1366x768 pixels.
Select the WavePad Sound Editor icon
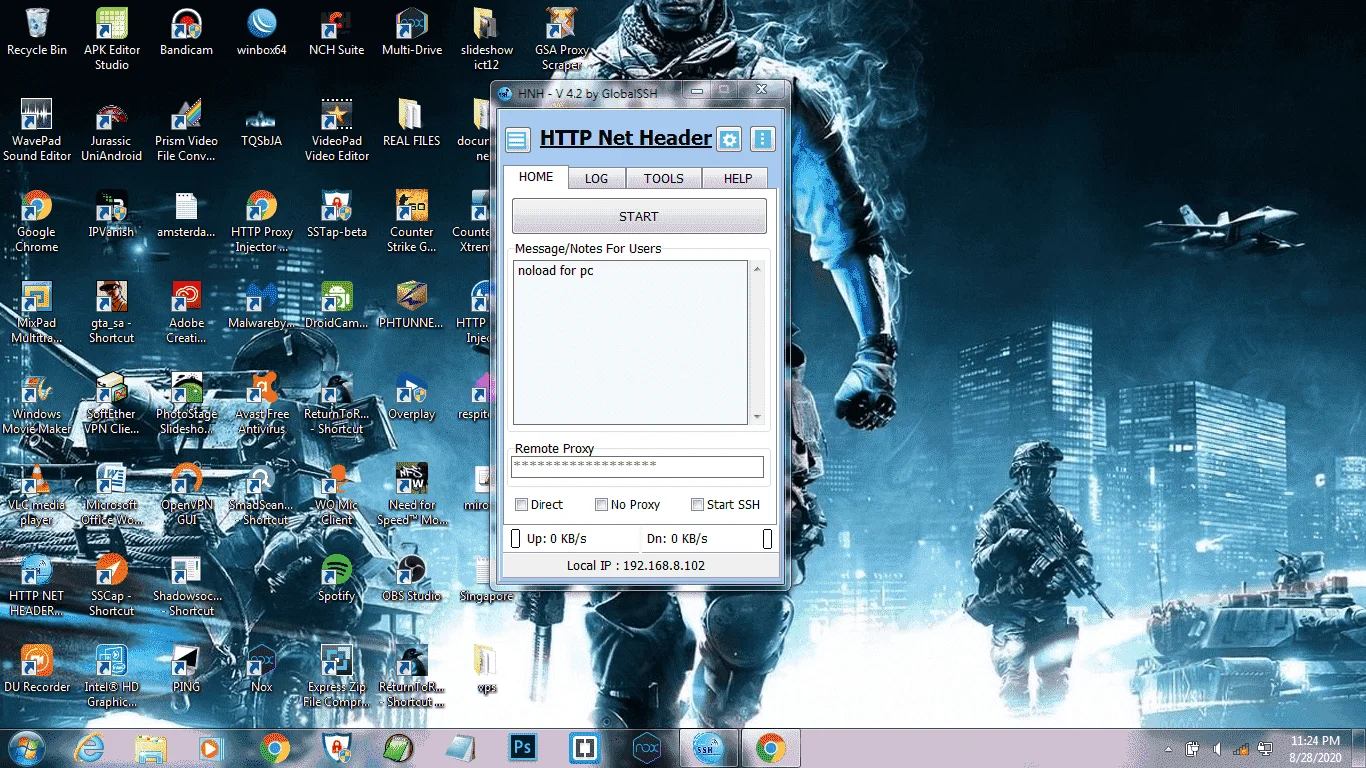click(37, 129)
